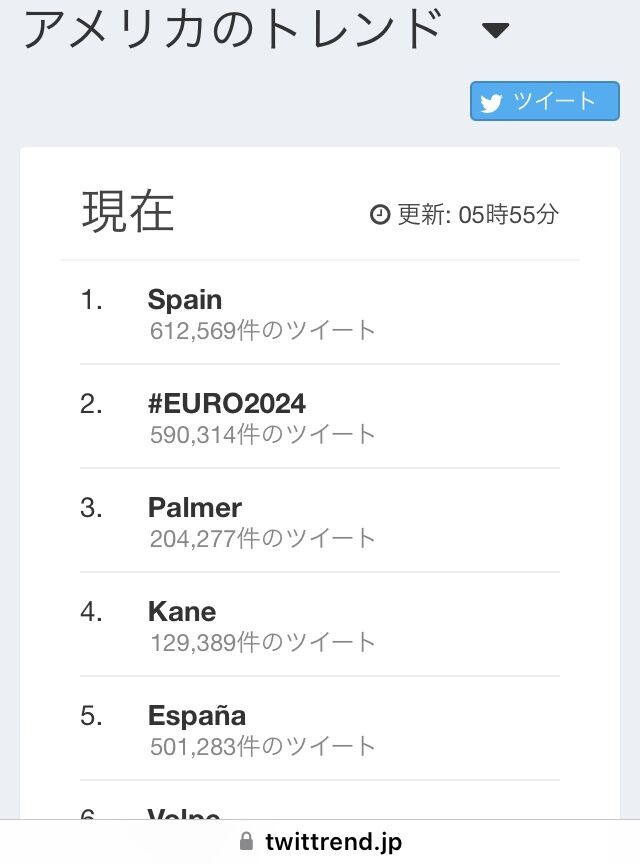Open the trend region dropdown arrow
The image size is (640, 864).
[495, 31]
